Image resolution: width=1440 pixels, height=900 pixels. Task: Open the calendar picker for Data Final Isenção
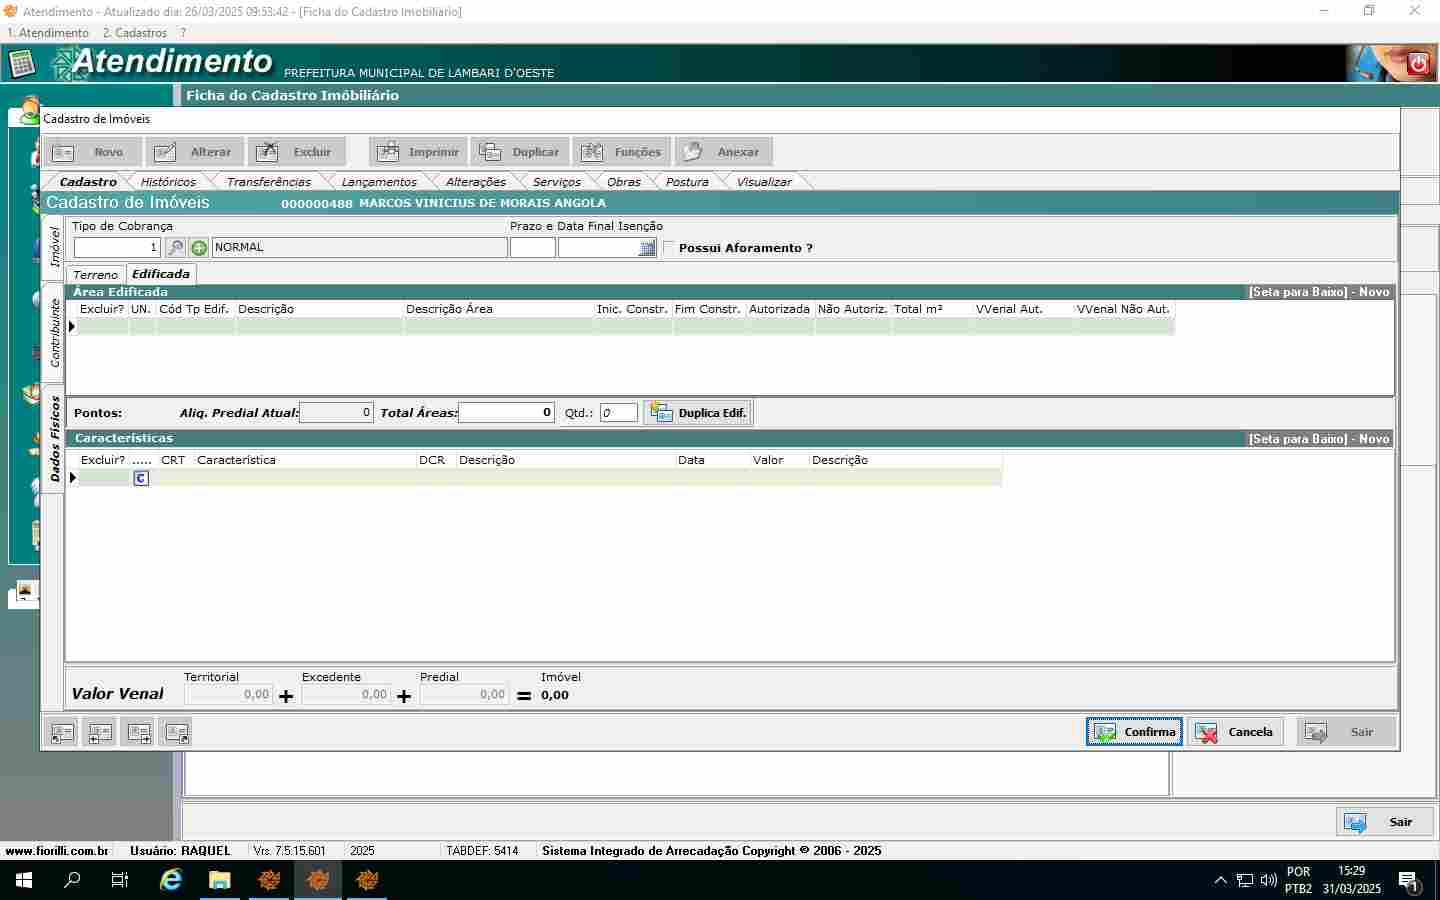point(647,248)
